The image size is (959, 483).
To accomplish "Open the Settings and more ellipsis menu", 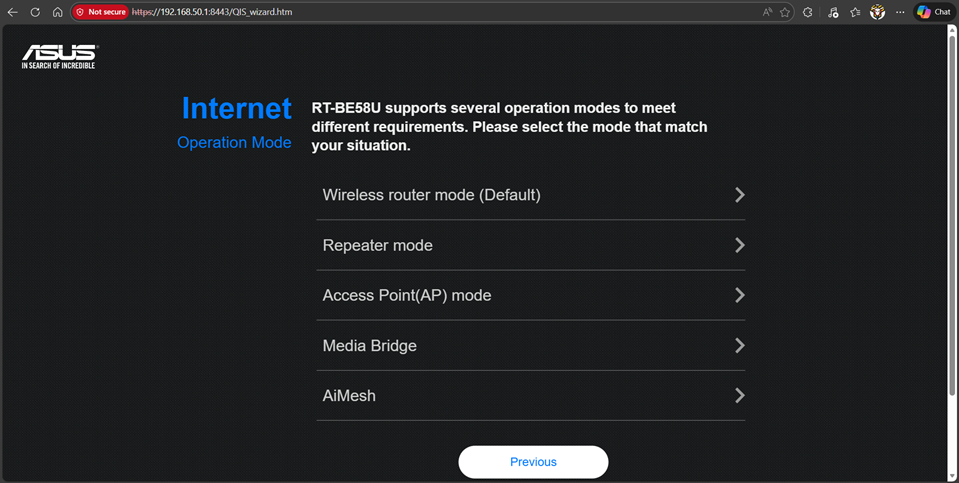I will (900, 12).
